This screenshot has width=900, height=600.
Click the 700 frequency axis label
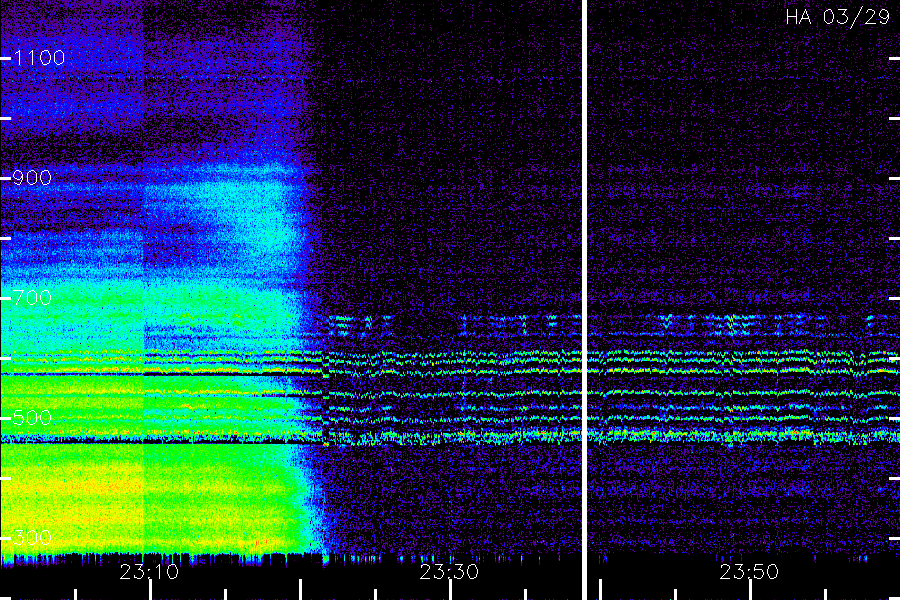(x=32, y=298)
